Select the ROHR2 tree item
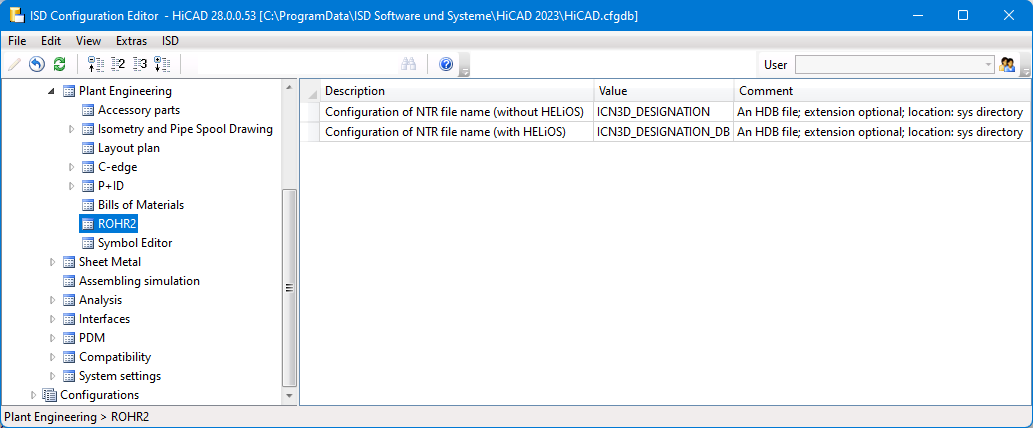The image size is (1033, 428). click(x=117, y=224)
